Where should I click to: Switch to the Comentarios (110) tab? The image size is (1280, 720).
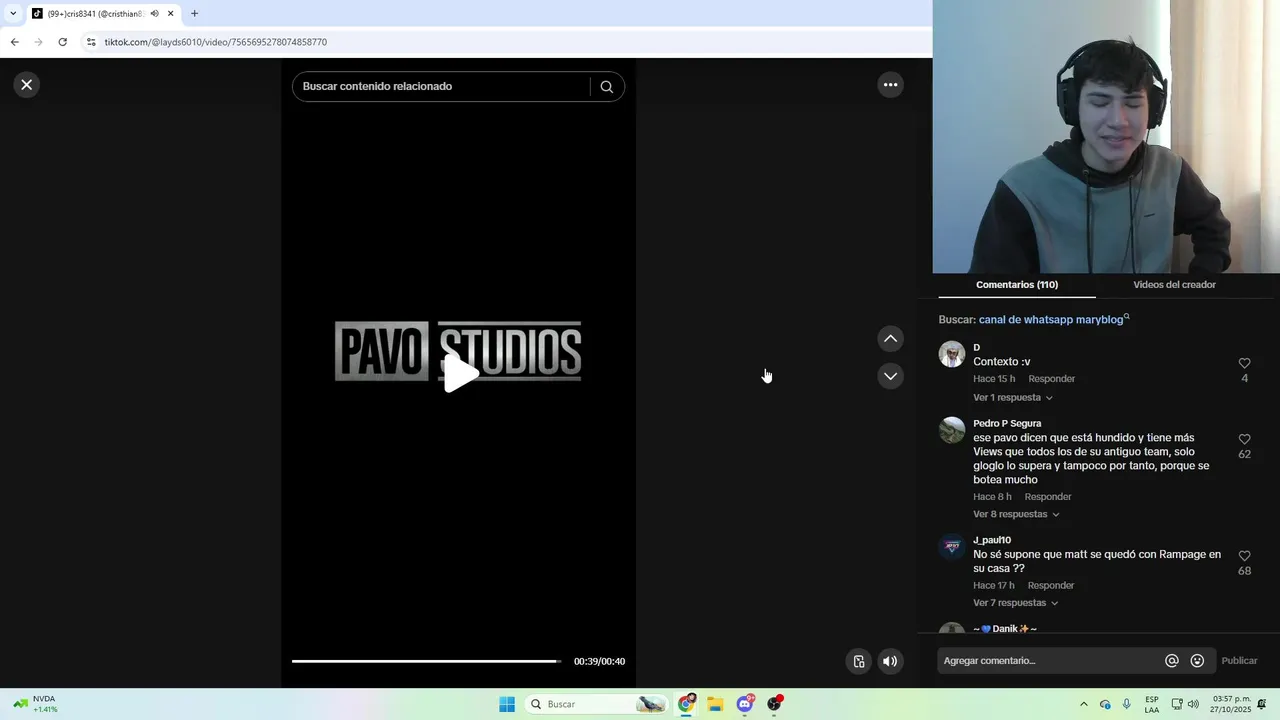[x=1017, y=285]
